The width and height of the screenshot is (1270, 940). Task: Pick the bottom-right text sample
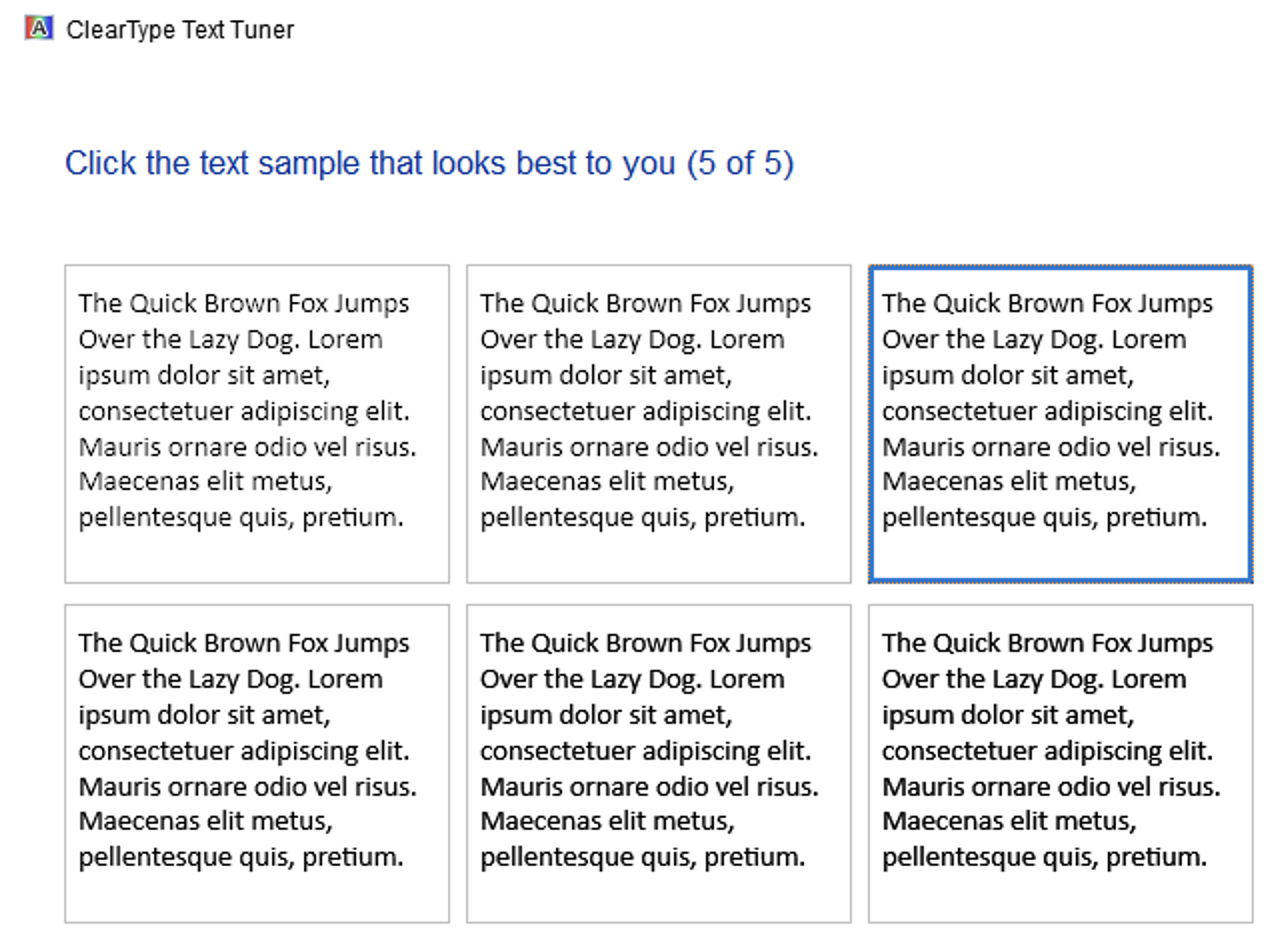1060,762
